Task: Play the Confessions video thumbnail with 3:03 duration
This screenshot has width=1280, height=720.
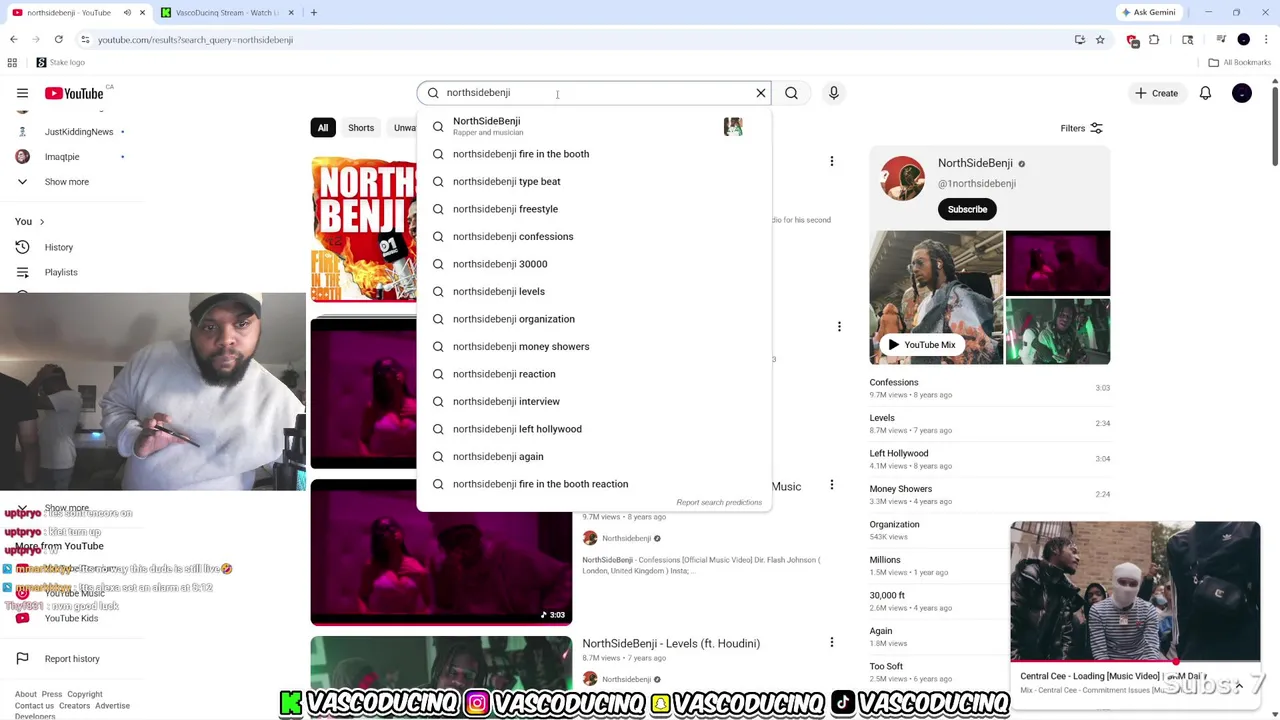Action: (441, 552)
